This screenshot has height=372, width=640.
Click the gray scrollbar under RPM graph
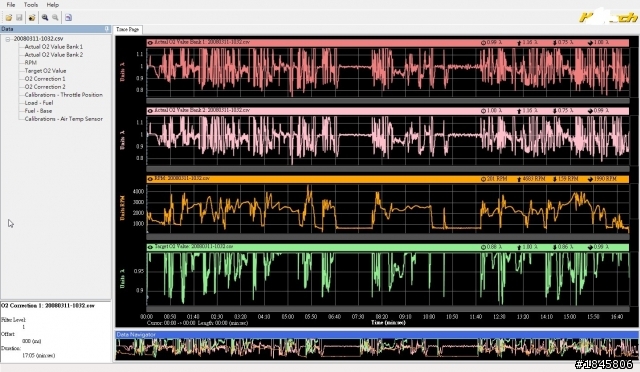(387, 237)
